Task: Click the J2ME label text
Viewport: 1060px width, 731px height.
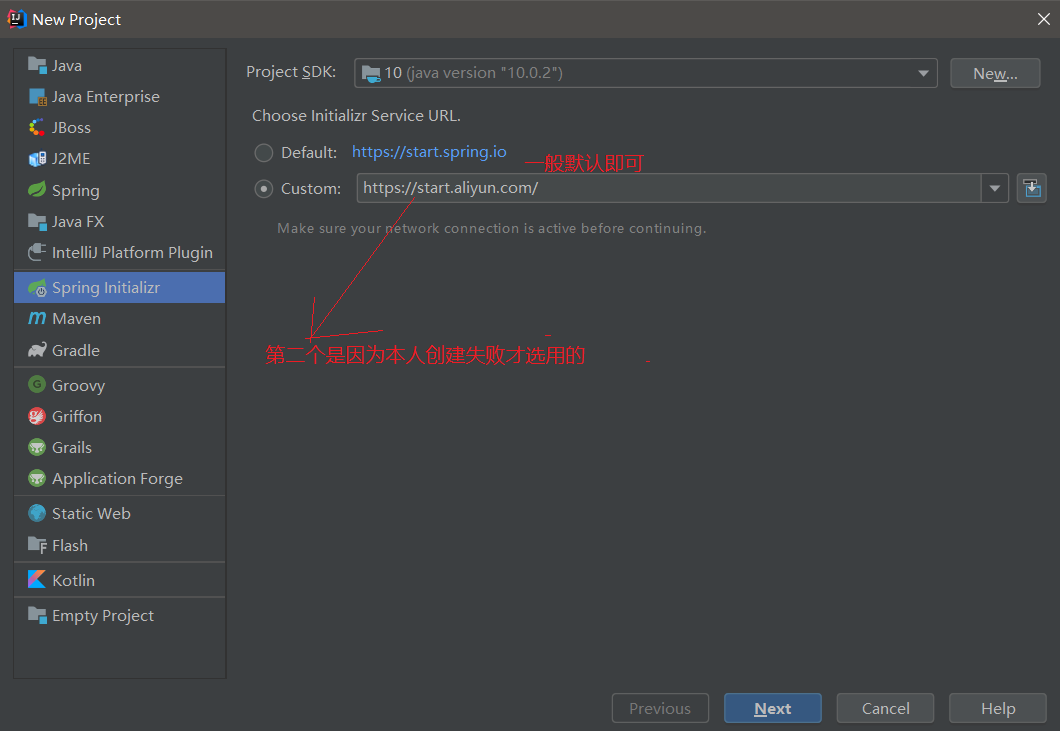Action: tap(71, 159)
